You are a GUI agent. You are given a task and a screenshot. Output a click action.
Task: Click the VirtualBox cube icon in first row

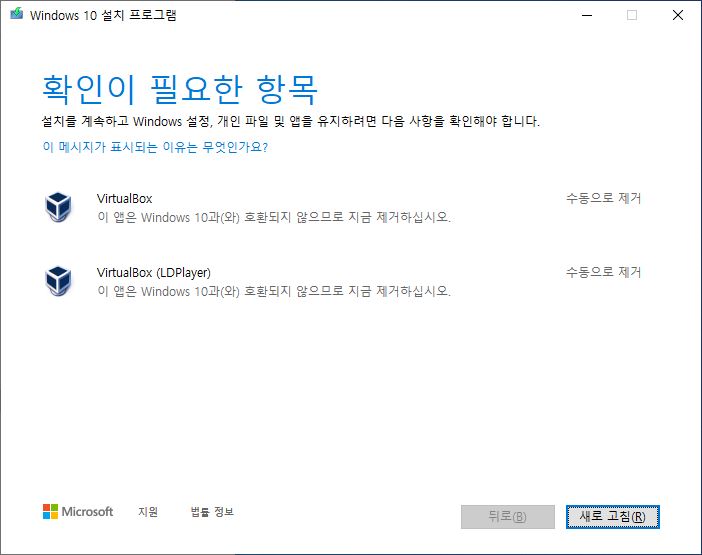(59, 207)
